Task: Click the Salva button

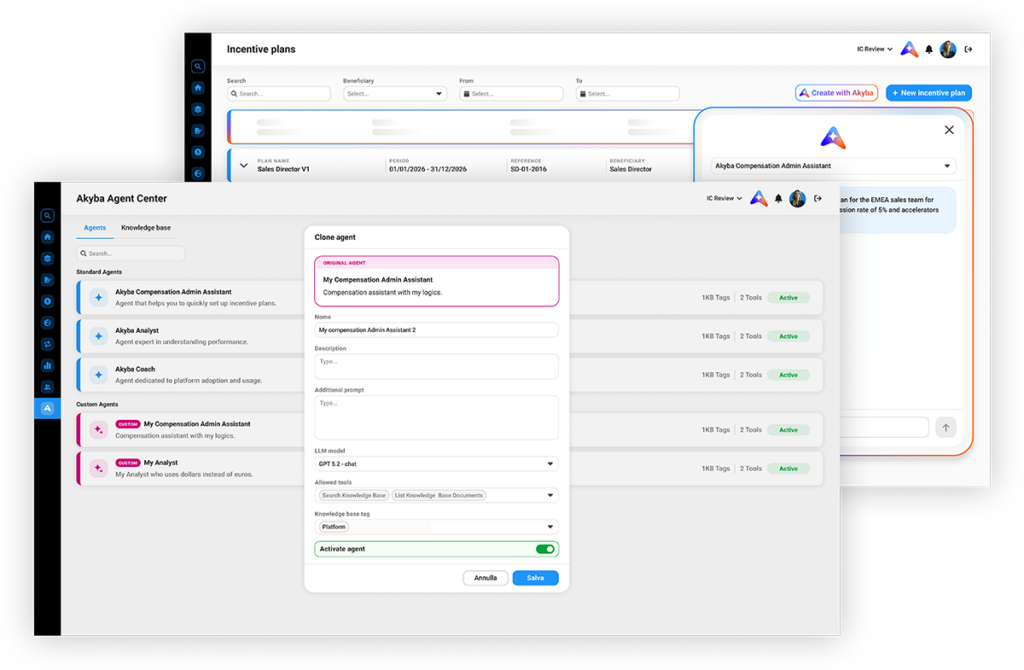Action: point(536,578)
